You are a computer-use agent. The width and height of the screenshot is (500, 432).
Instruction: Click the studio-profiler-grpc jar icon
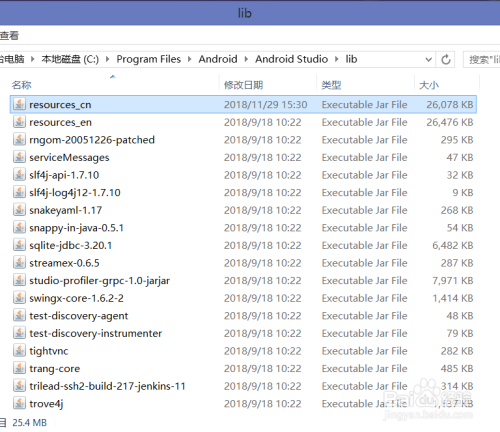pyautogui.click(x=19, y=280)
